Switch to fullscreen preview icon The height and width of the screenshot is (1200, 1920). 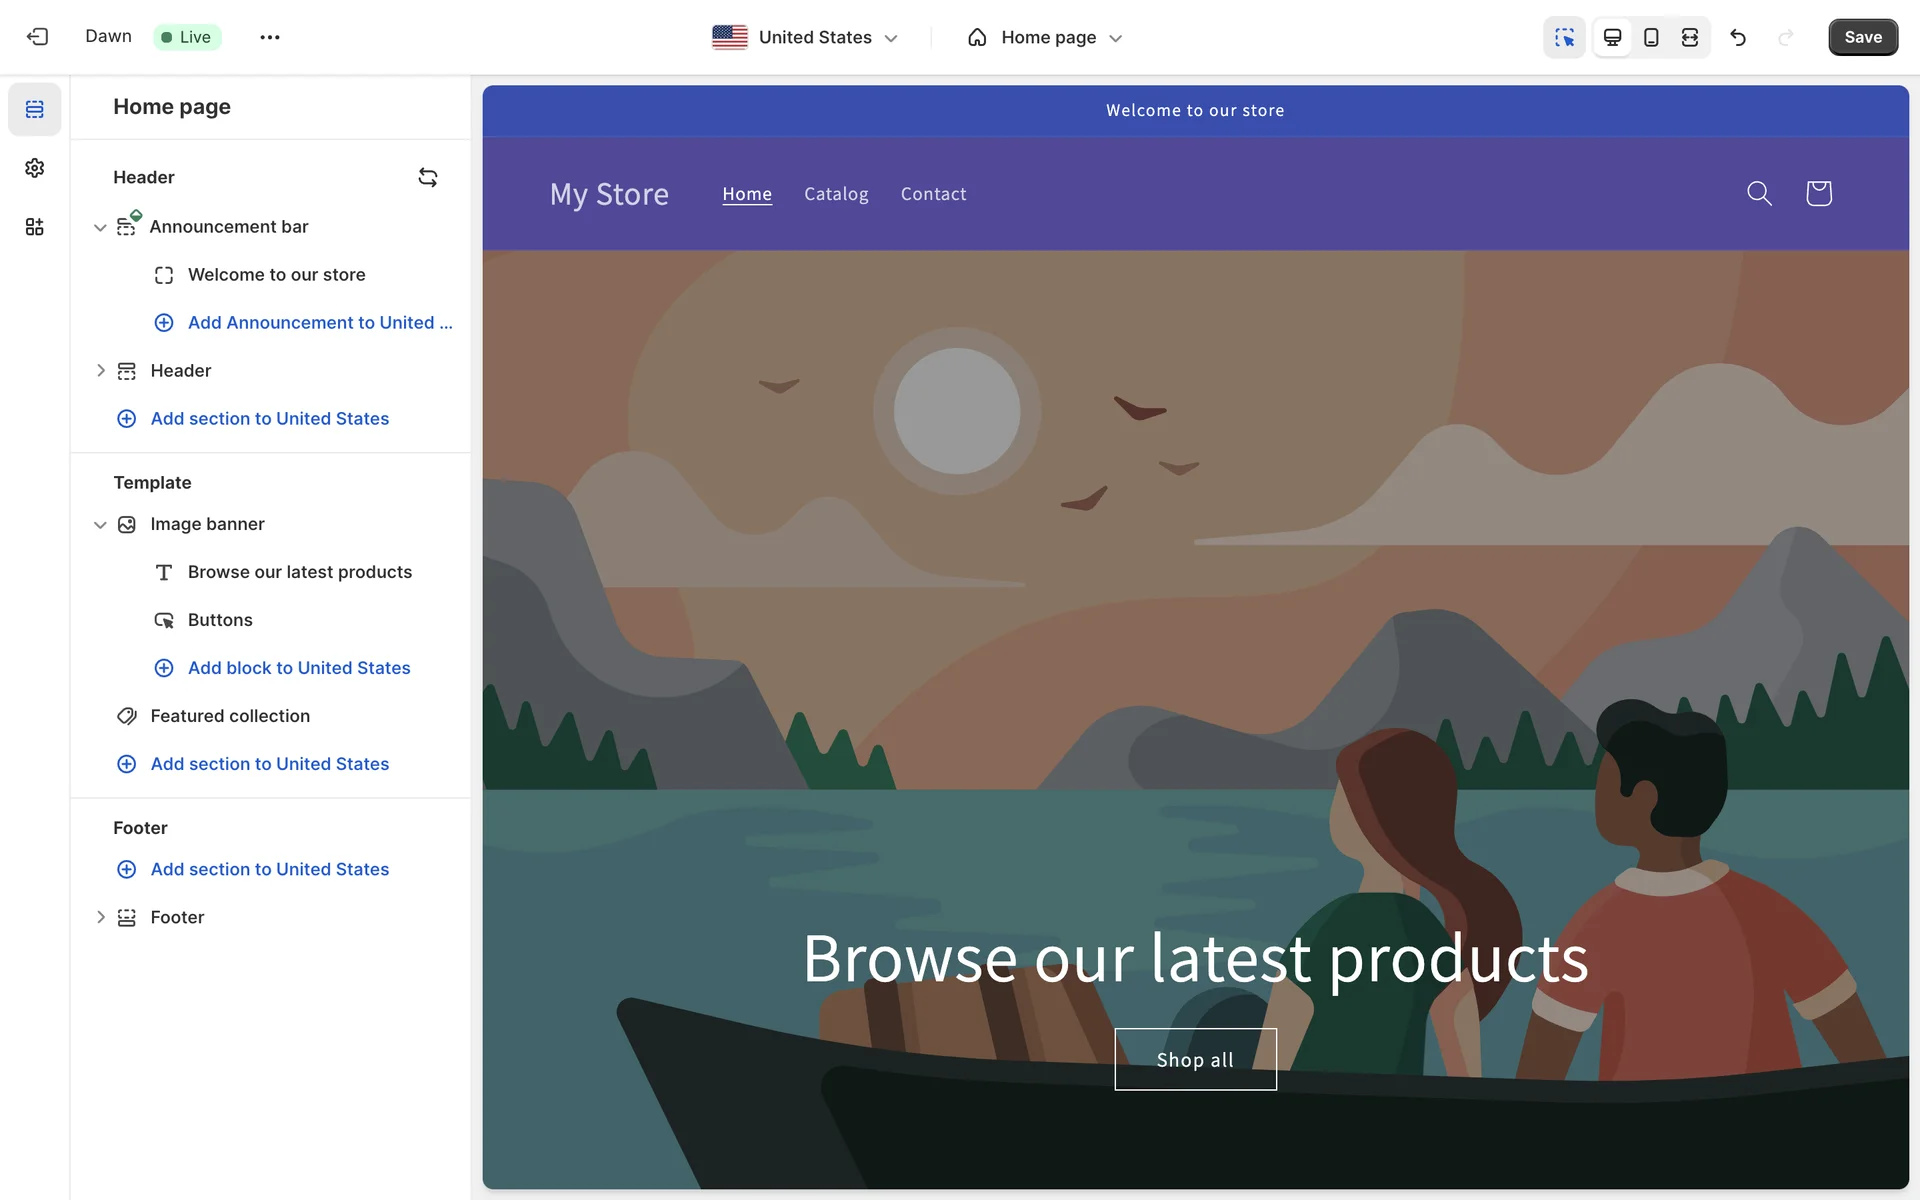pos(1690,37)
